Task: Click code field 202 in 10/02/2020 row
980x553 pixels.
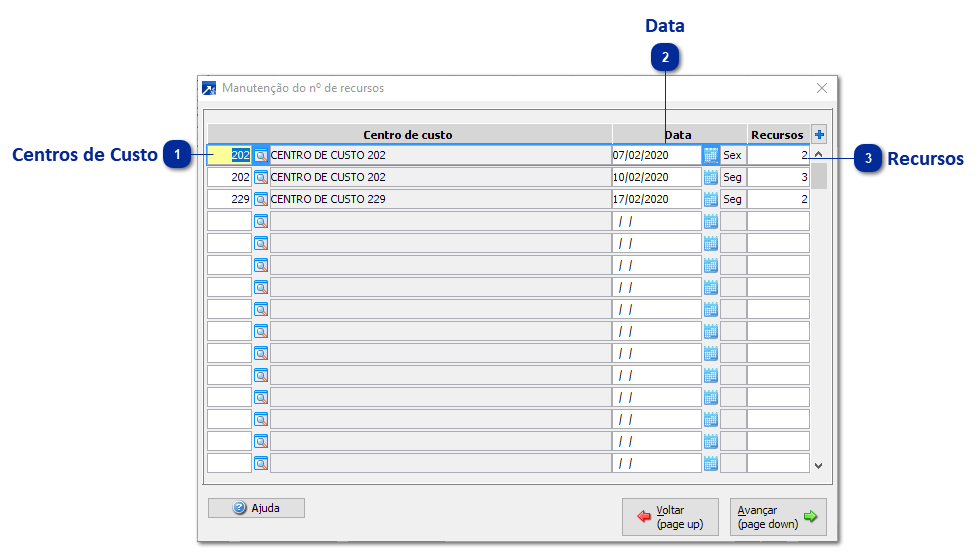Action: [x=229, y=177]
